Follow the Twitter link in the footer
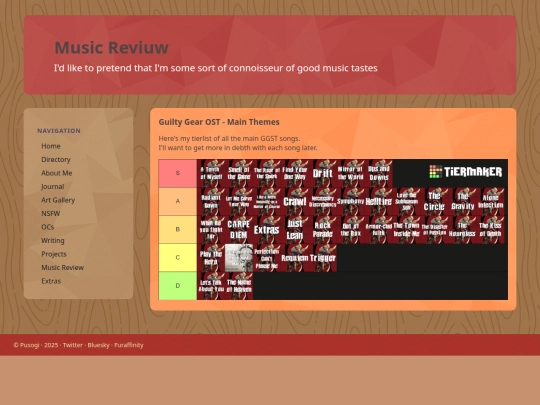 [73, 345]
